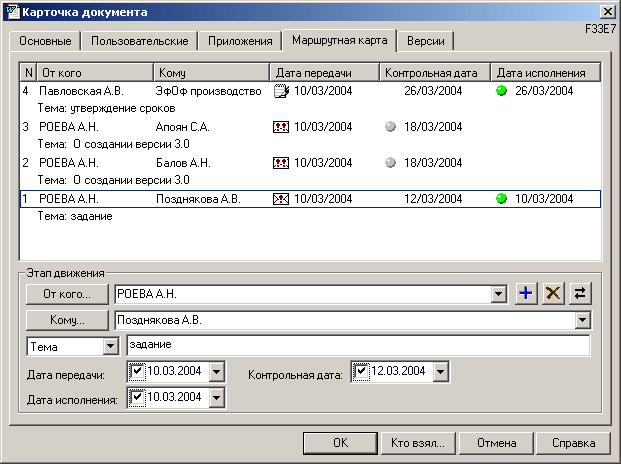
Task: Click the green status dot for 26/03/2004
Action: [x=502, y=91]
